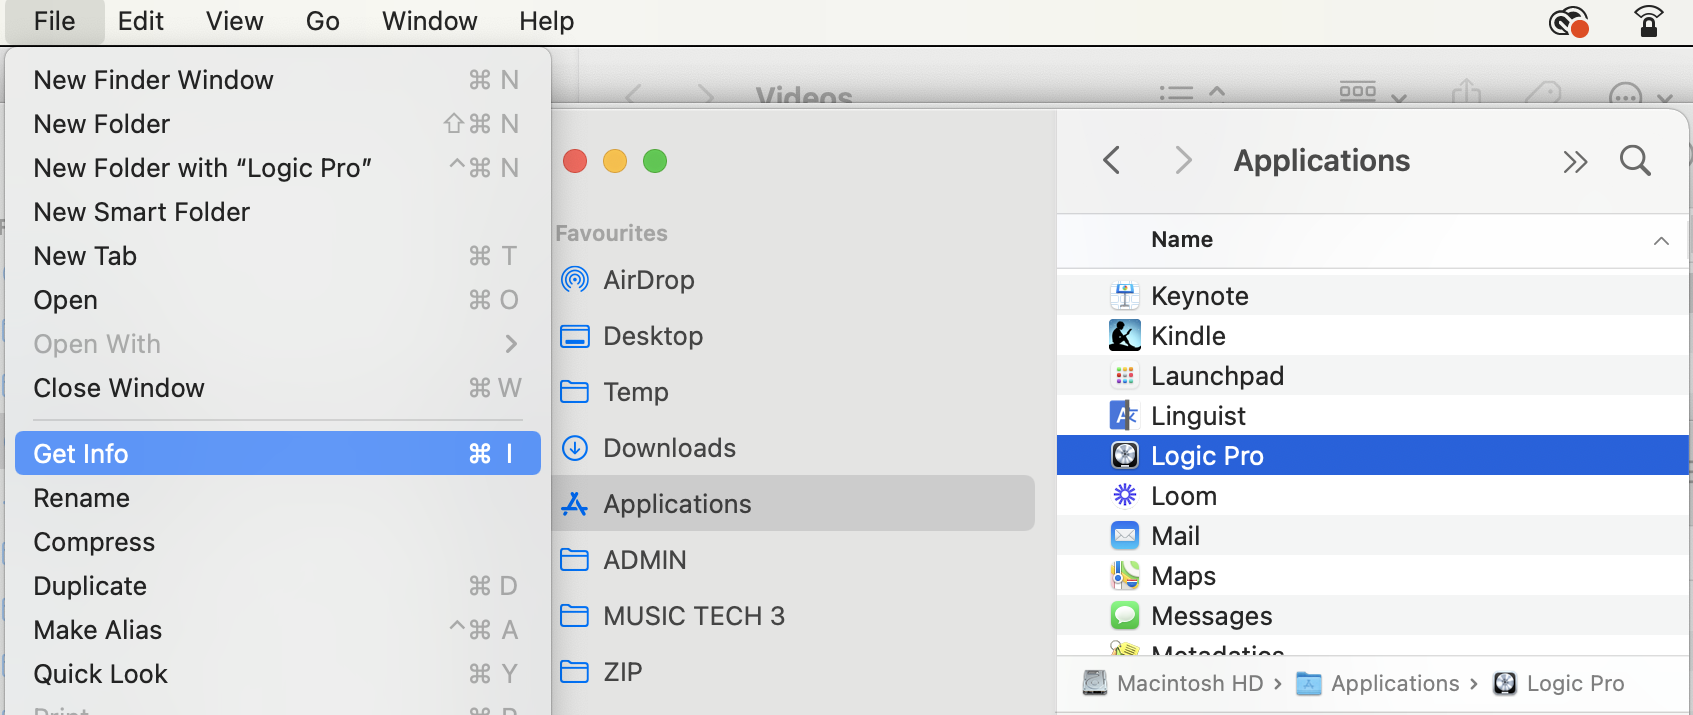Expand the Open With submenu arrow
Image resolution: width=1693 pixels, height=715 pixels.
511,344
